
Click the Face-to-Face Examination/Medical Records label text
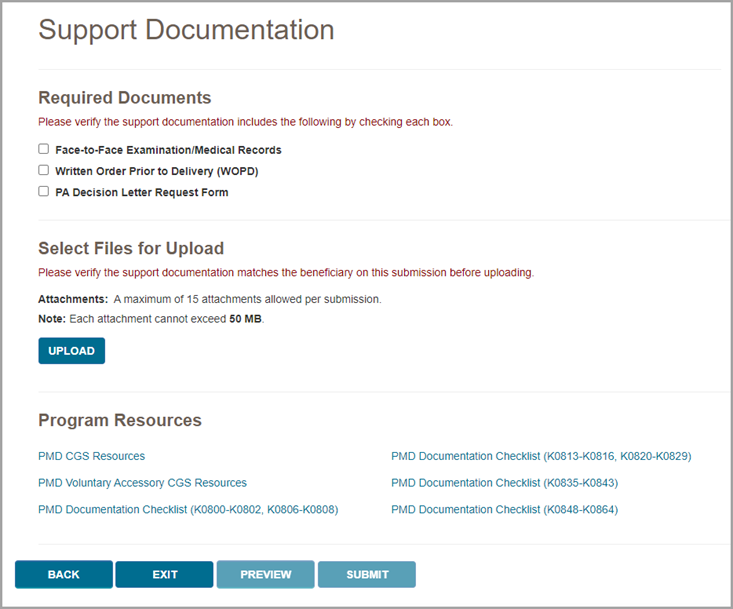click(x=168, y=150)
